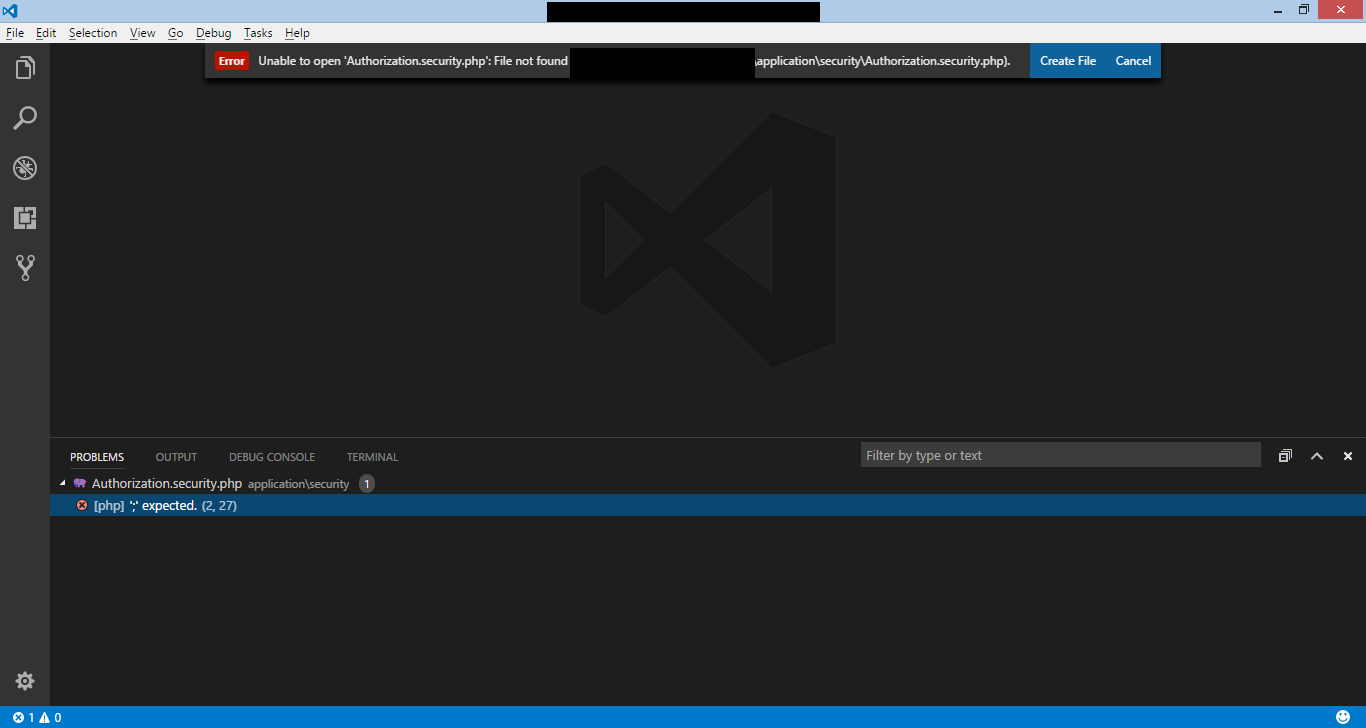Open the Debug view in activity bar
1366x728 pixels.
pyautogui.click(x=25, y=168)
